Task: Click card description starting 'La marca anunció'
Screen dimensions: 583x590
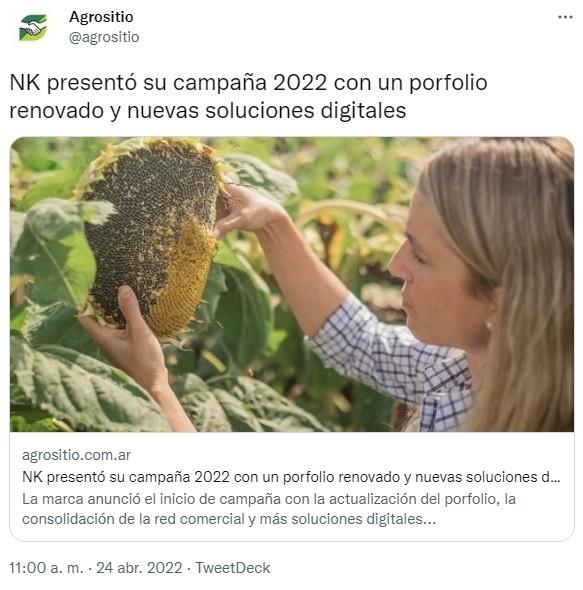Action: point(269,509)
